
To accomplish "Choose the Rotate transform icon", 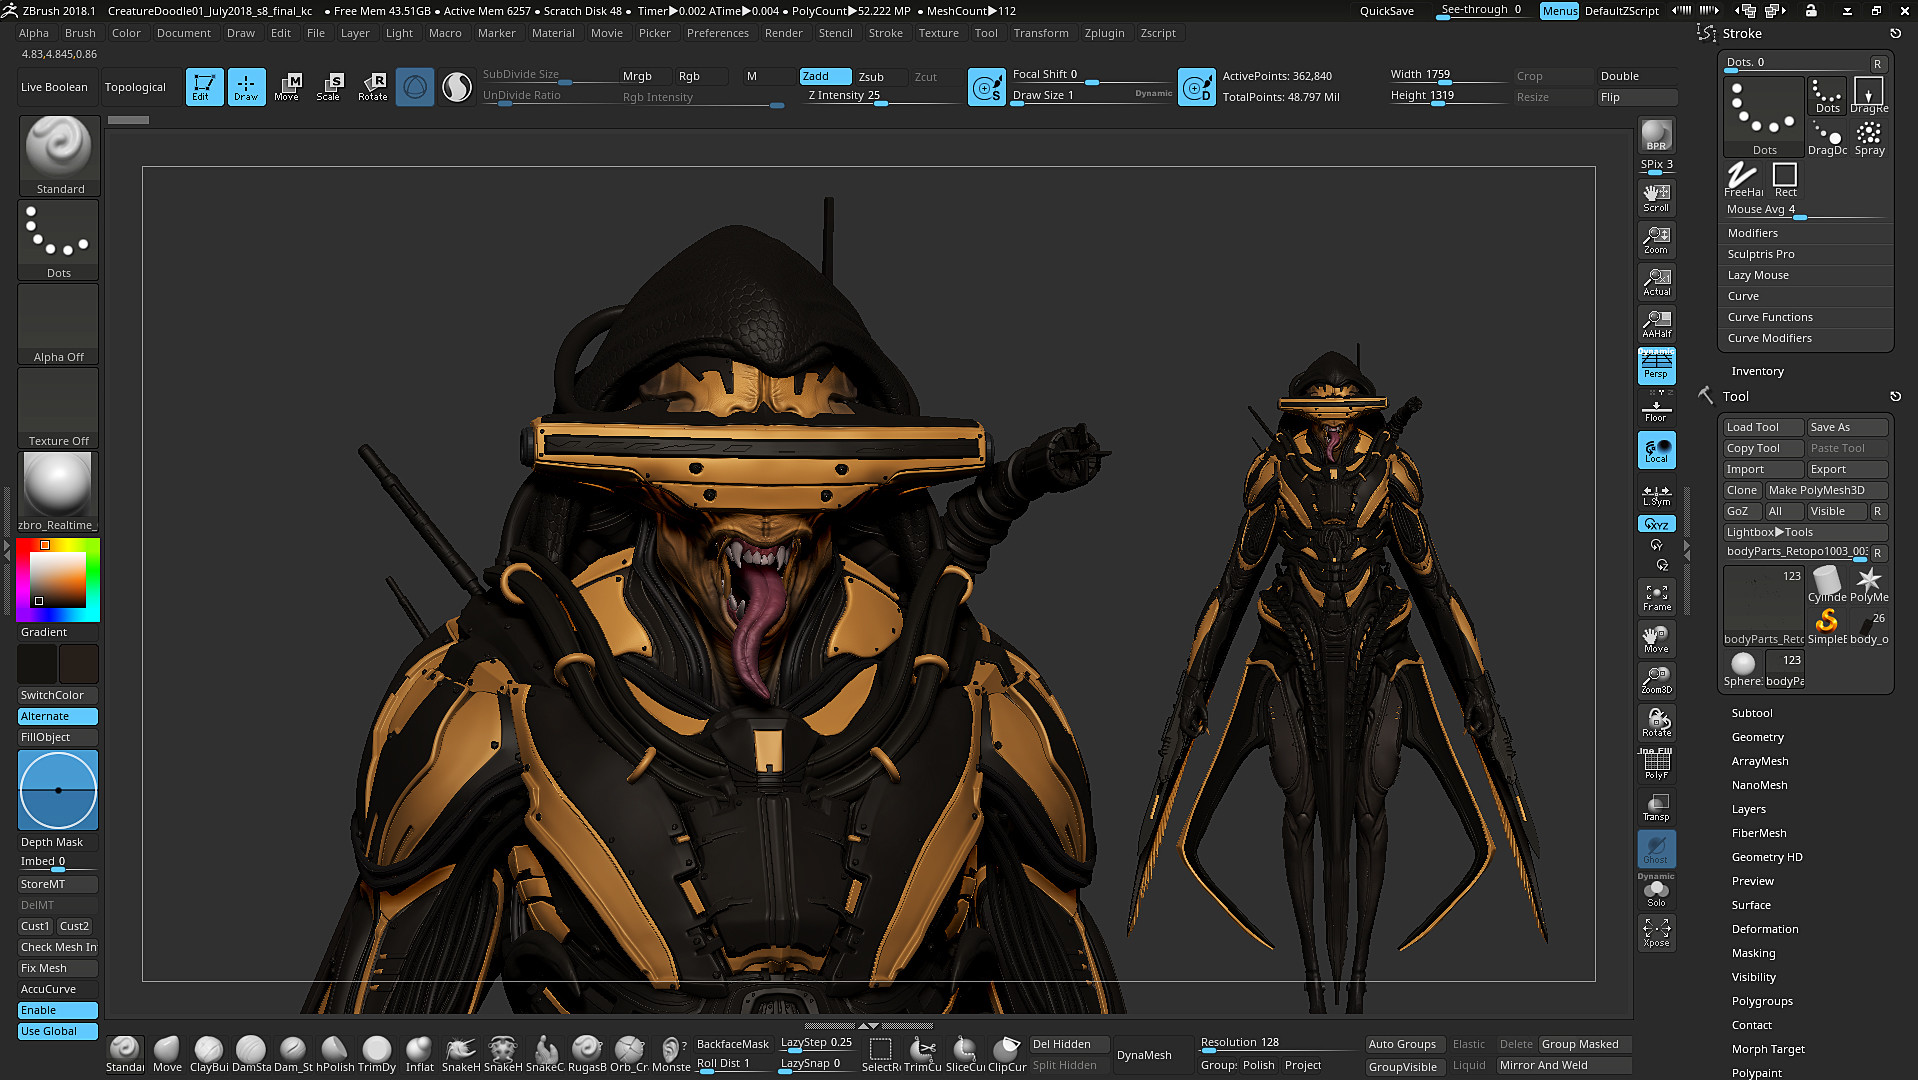I will pyautogui.click(x=373, y=87).
